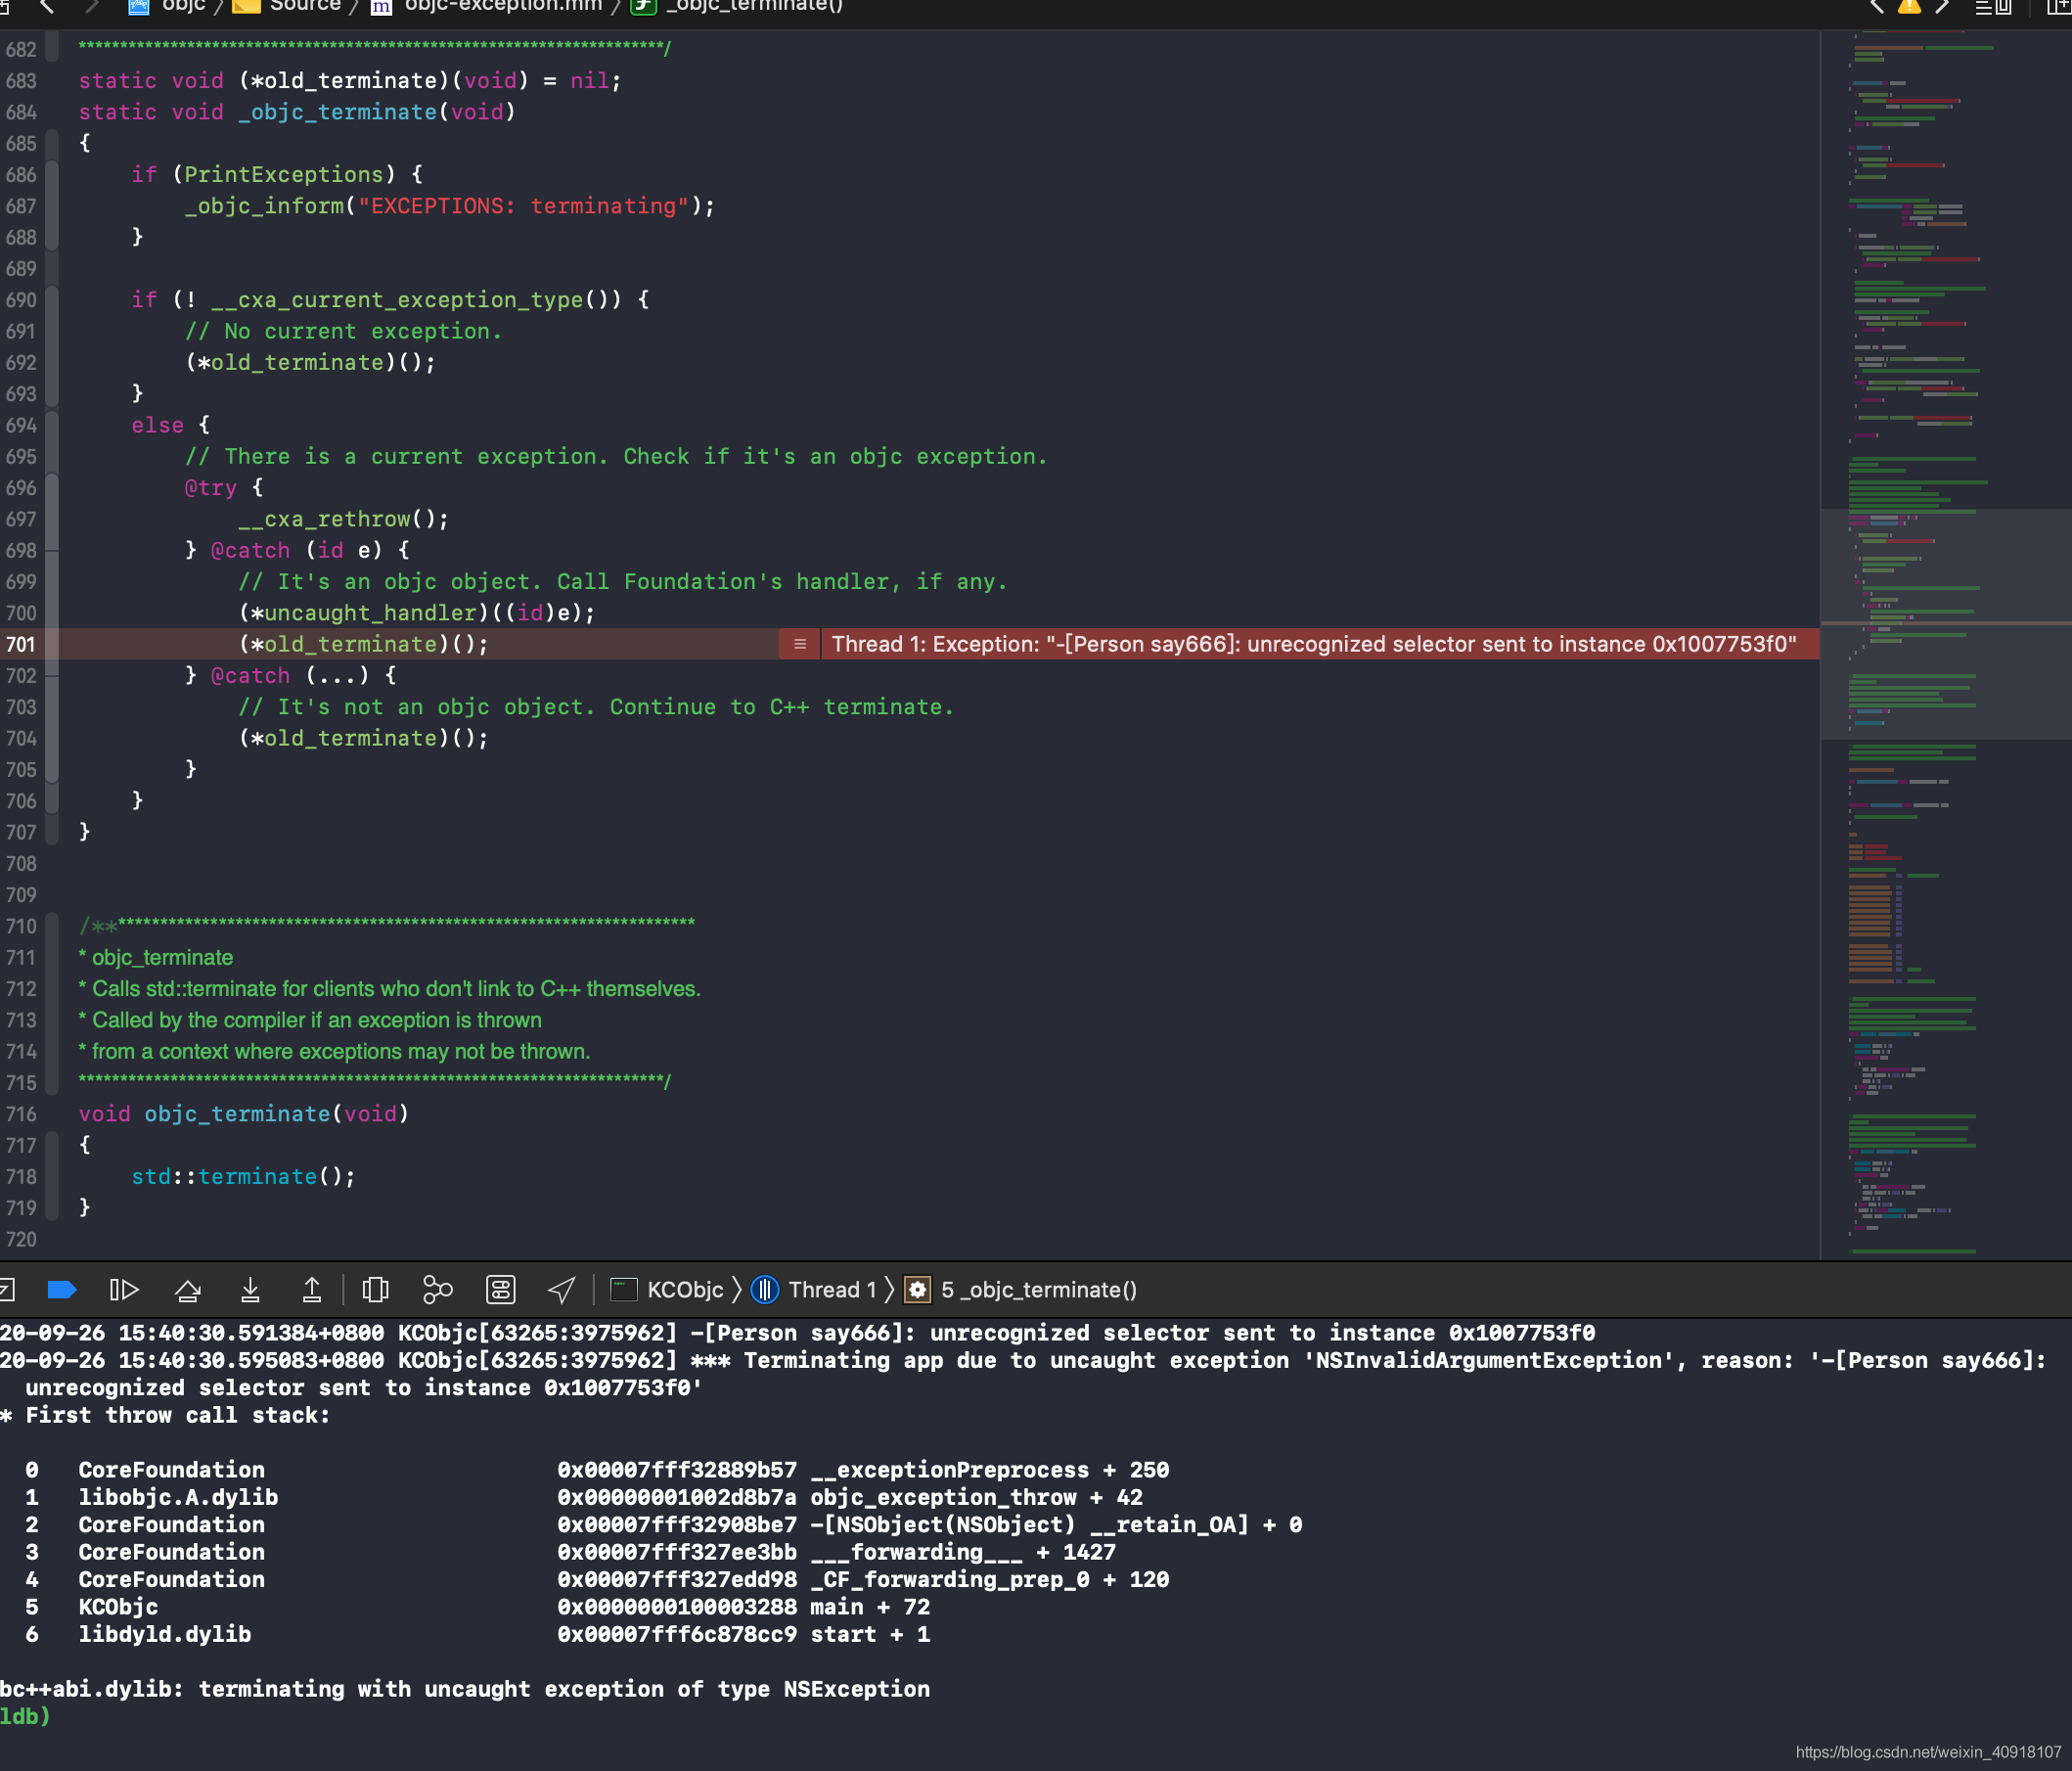The image size is (2072, 1771).
Task: Click main + 72 stack entry
Action: pos(870,1607)
